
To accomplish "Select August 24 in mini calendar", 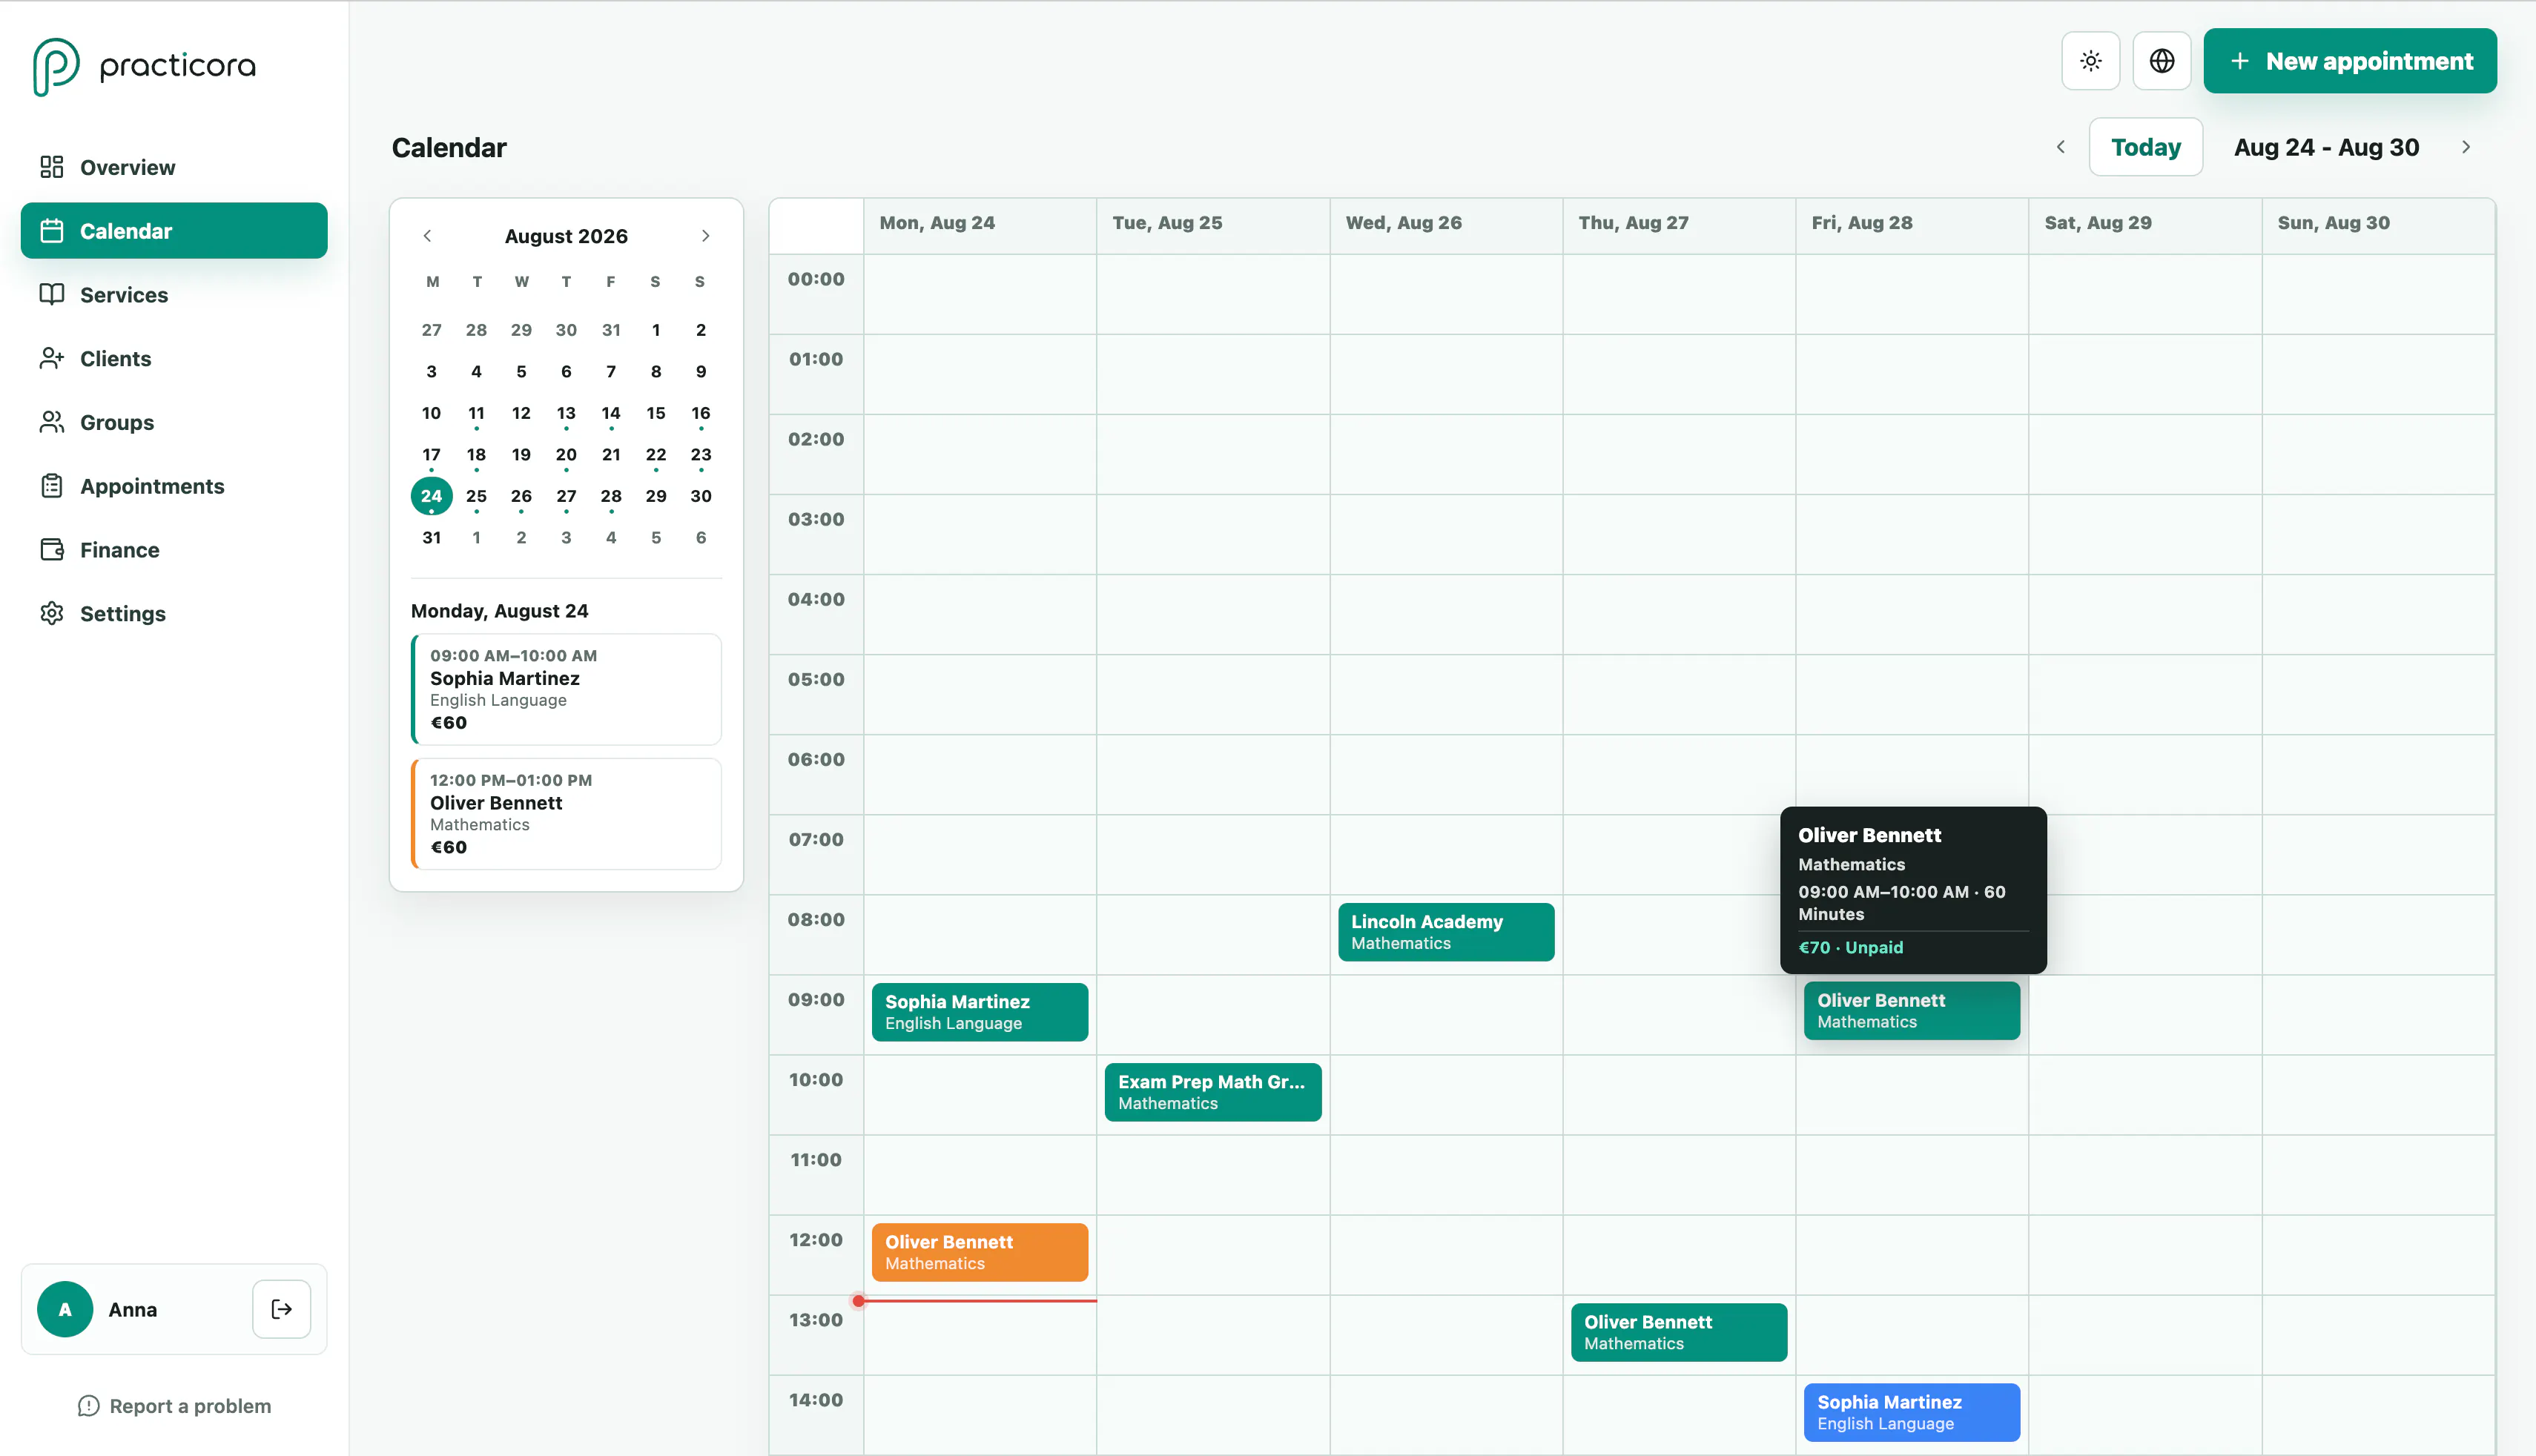I will click(x=431, y=496).
